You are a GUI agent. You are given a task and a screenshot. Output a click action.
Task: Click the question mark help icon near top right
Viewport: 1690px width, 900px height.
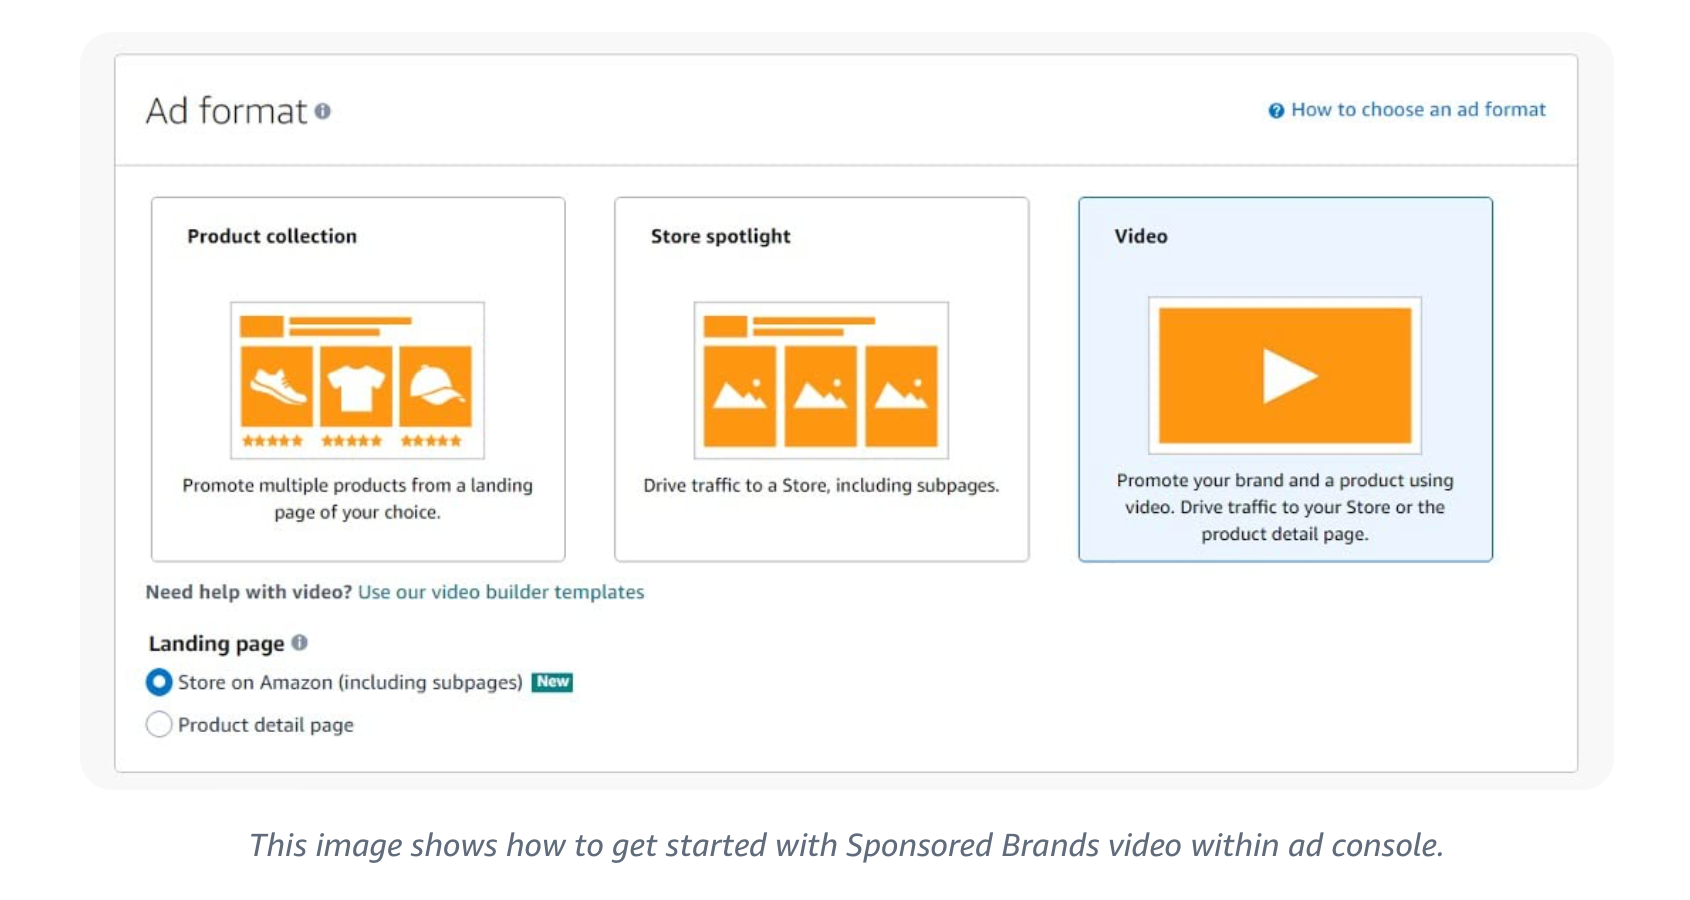pyautogui.click(x=1274, y=110)
